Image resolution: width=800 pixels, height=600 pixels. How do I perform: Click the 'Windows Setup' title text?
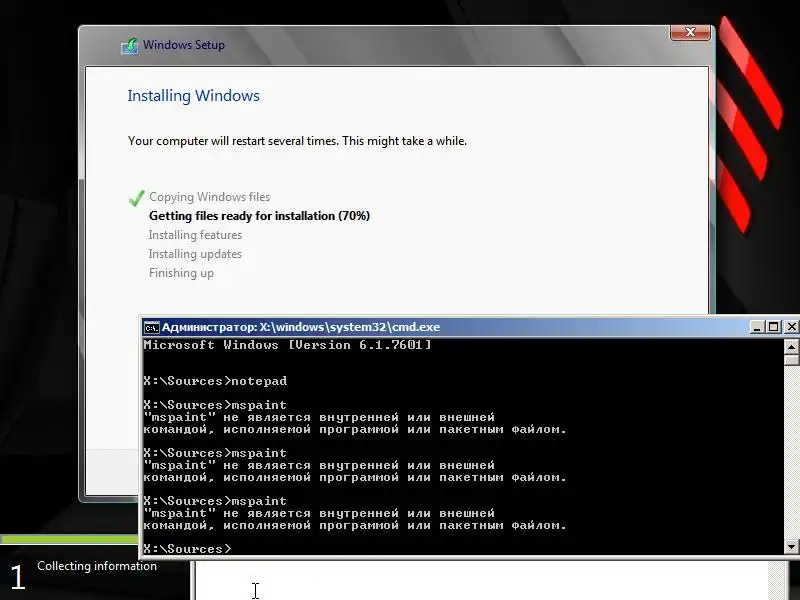(184, 45)
